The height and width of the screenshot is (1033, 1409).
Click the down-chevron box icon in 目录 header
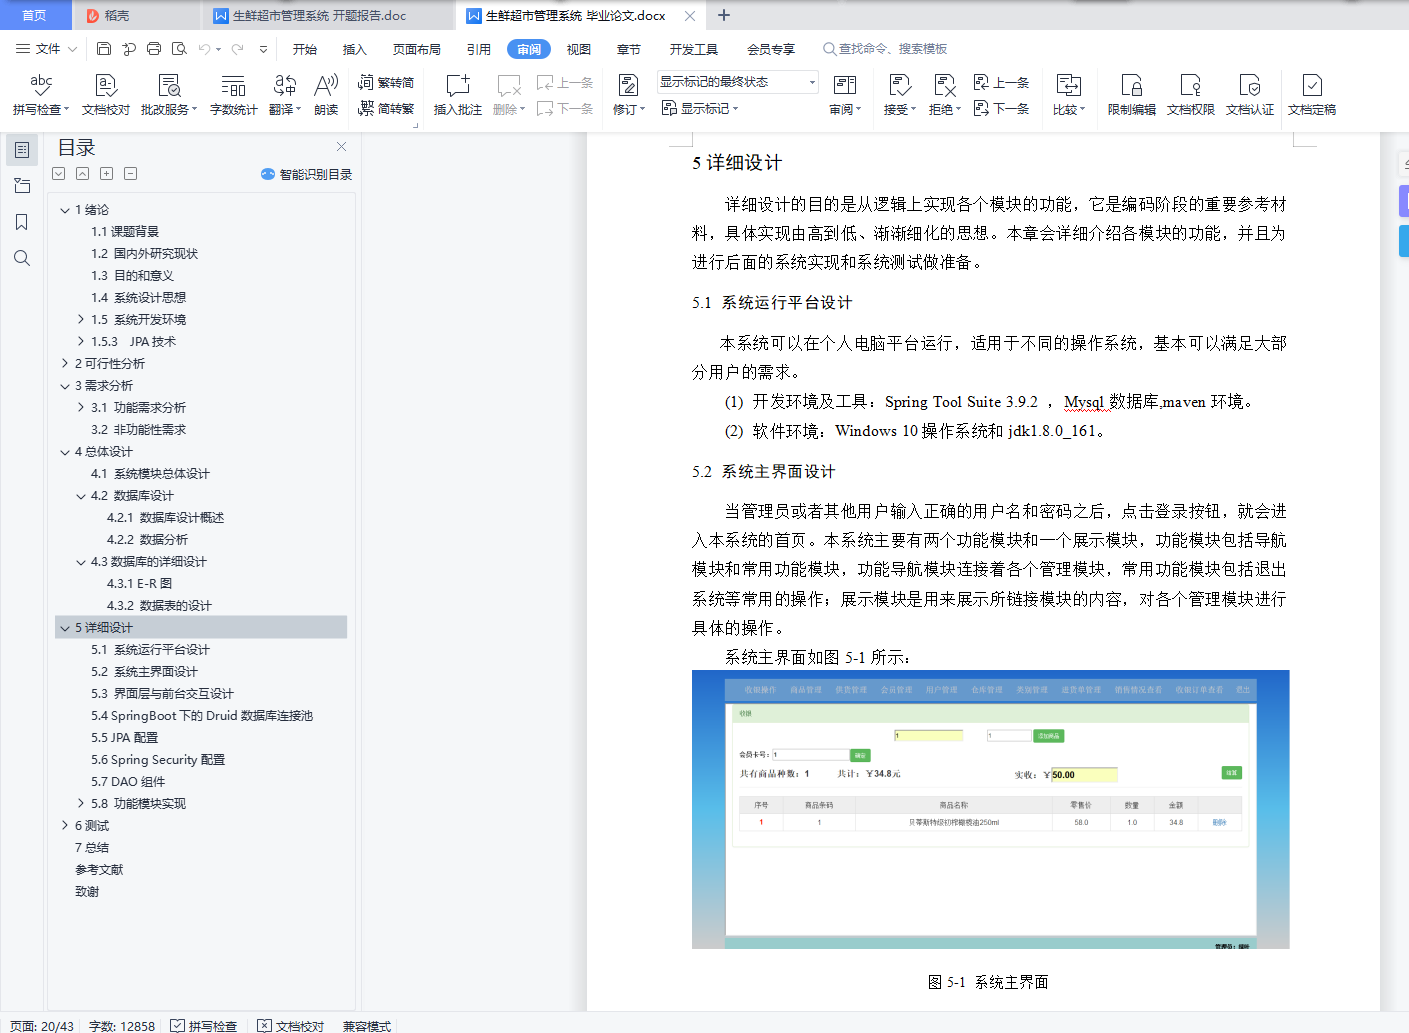click(59, 174)
